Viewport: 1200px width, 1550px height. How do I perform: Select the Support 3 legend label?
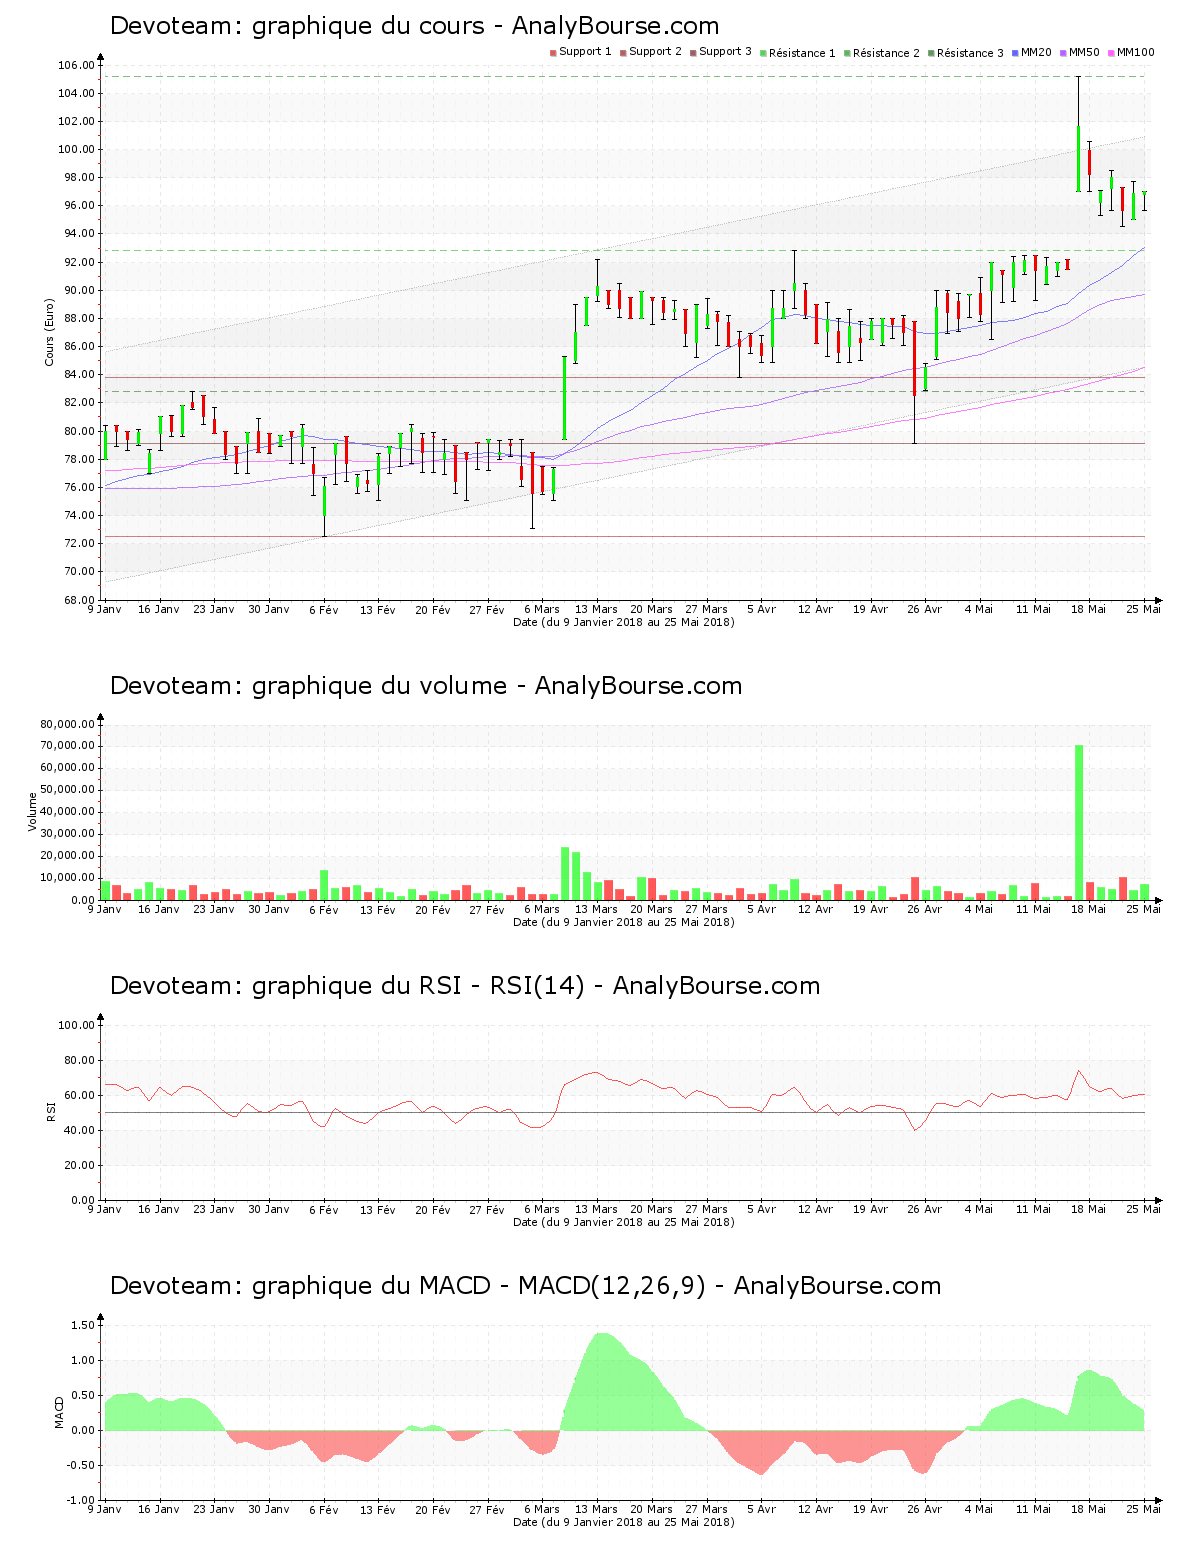click(x=725, y=52)
